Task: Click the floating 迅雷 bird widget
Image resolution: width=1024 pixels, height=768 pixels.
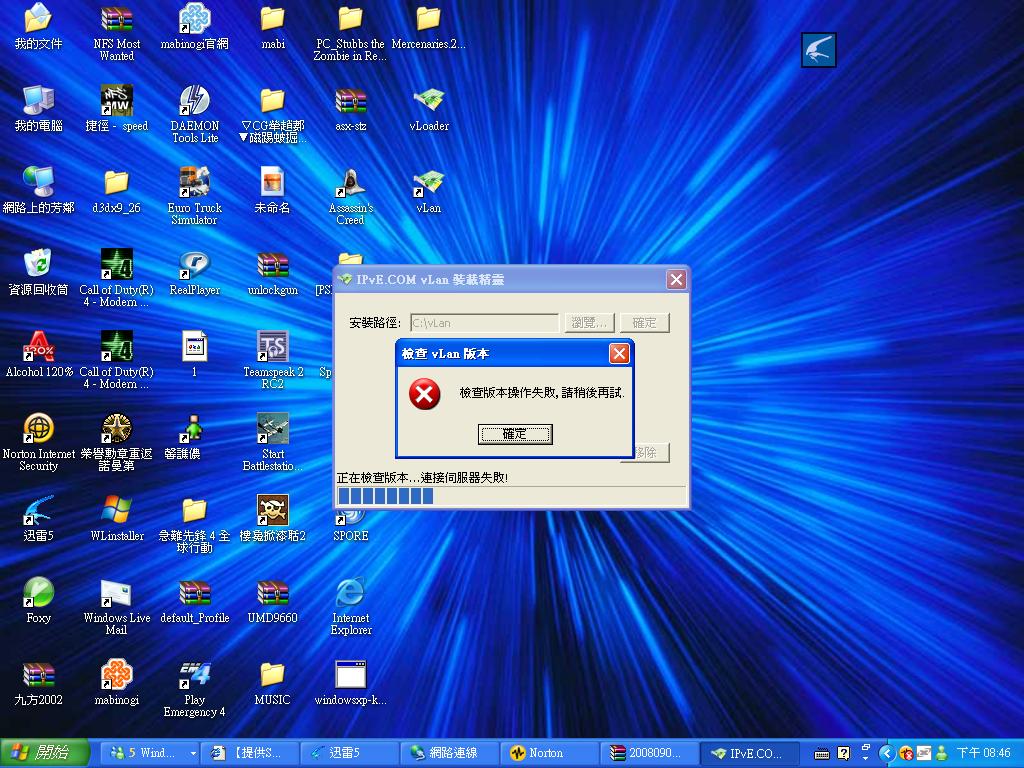Action: click(818, 50)
